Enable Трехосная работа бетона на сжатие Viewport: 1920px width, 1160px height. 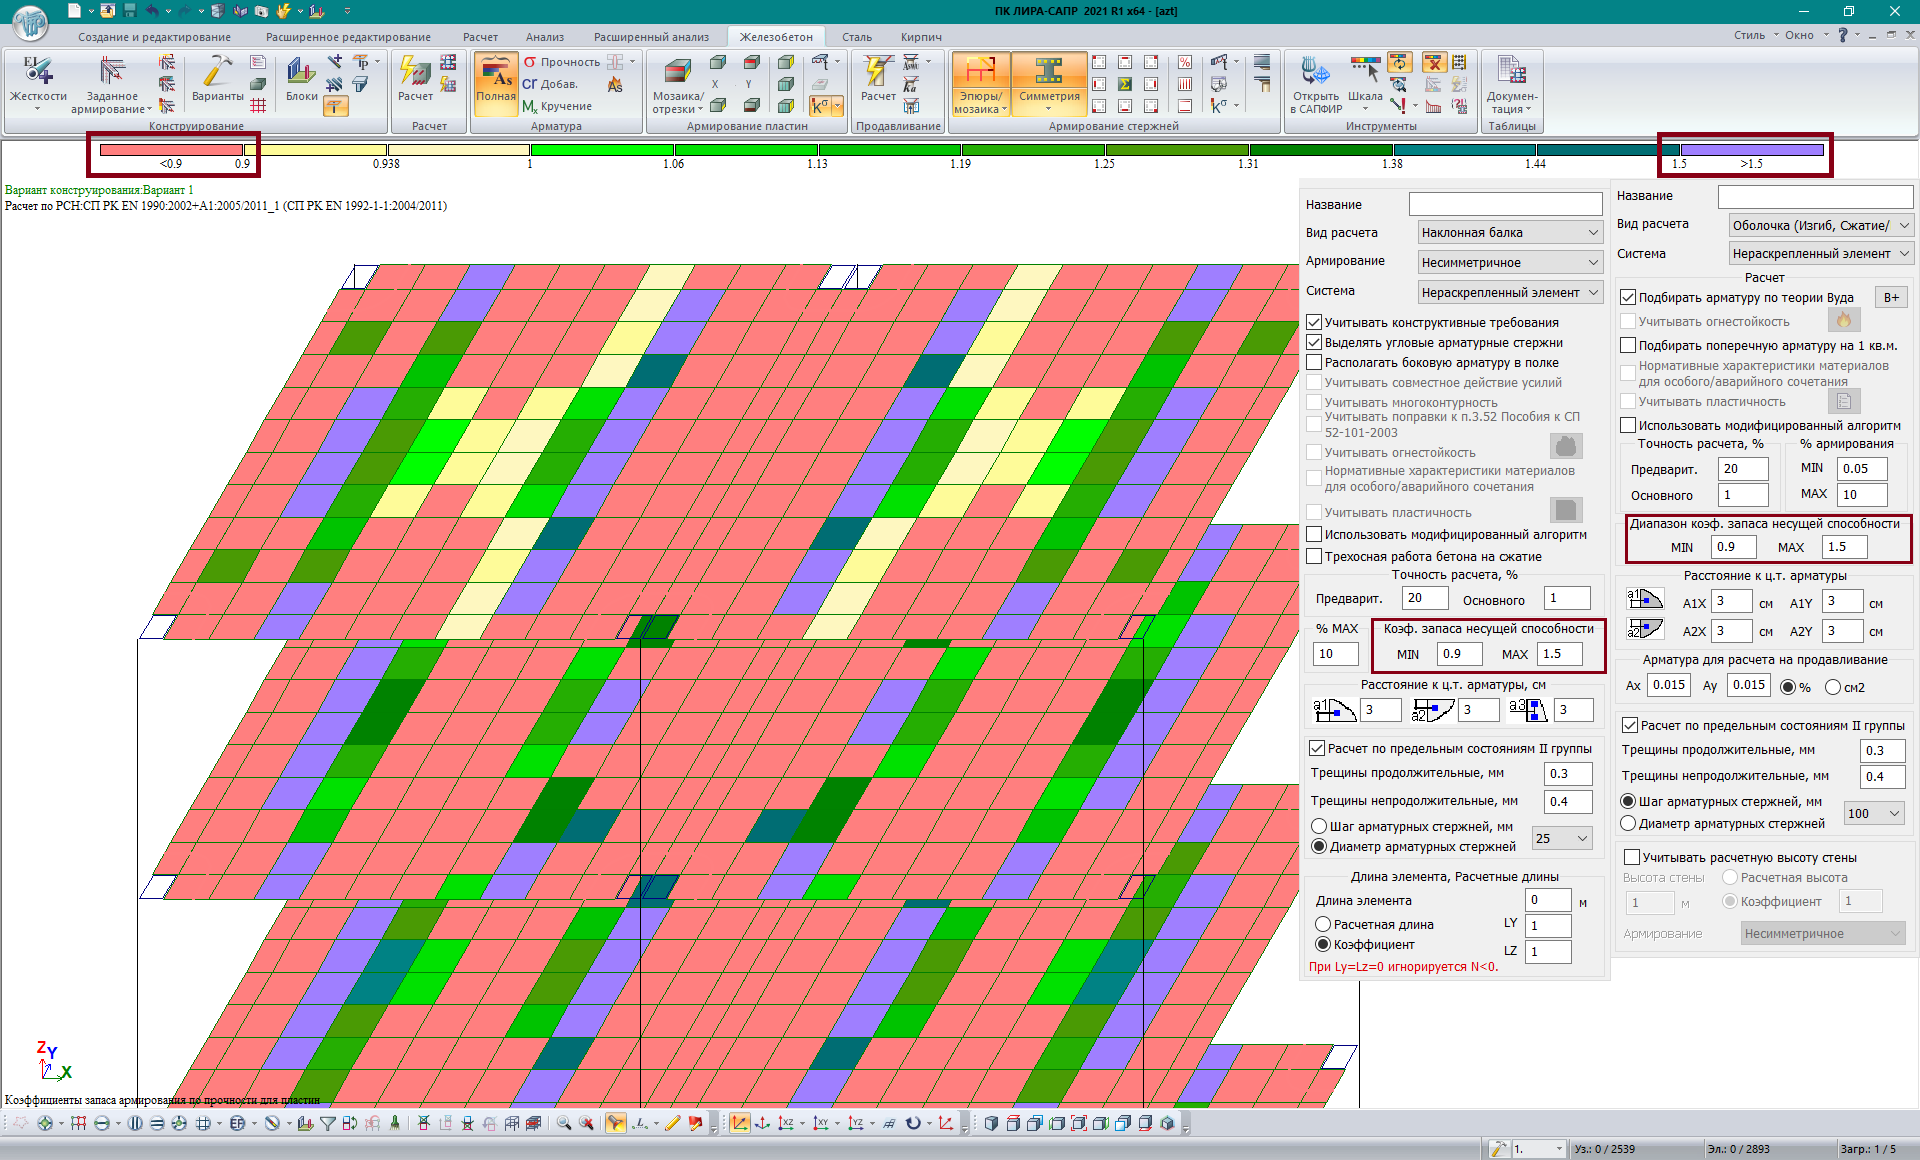pyautogui.click(x=1315, y=557)
